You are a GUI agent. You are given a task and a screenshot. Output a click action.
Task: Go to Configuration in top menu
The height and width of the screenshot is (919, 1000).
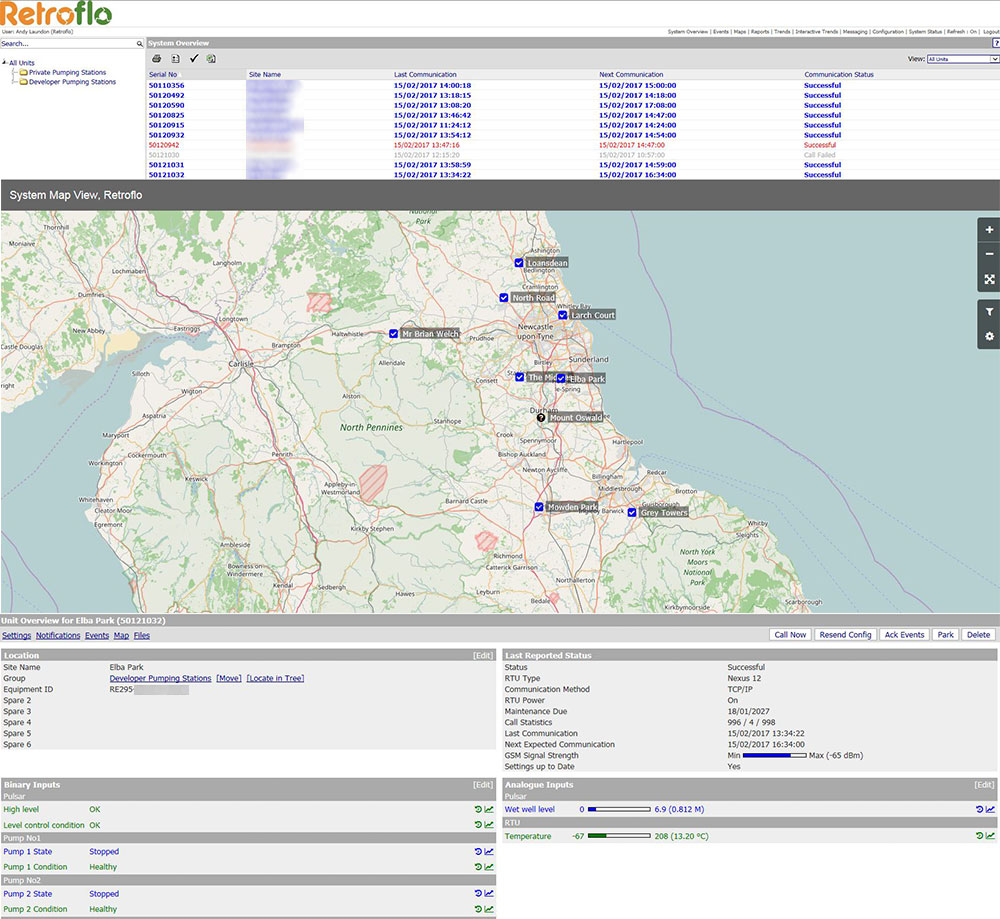tap(887, 32)
